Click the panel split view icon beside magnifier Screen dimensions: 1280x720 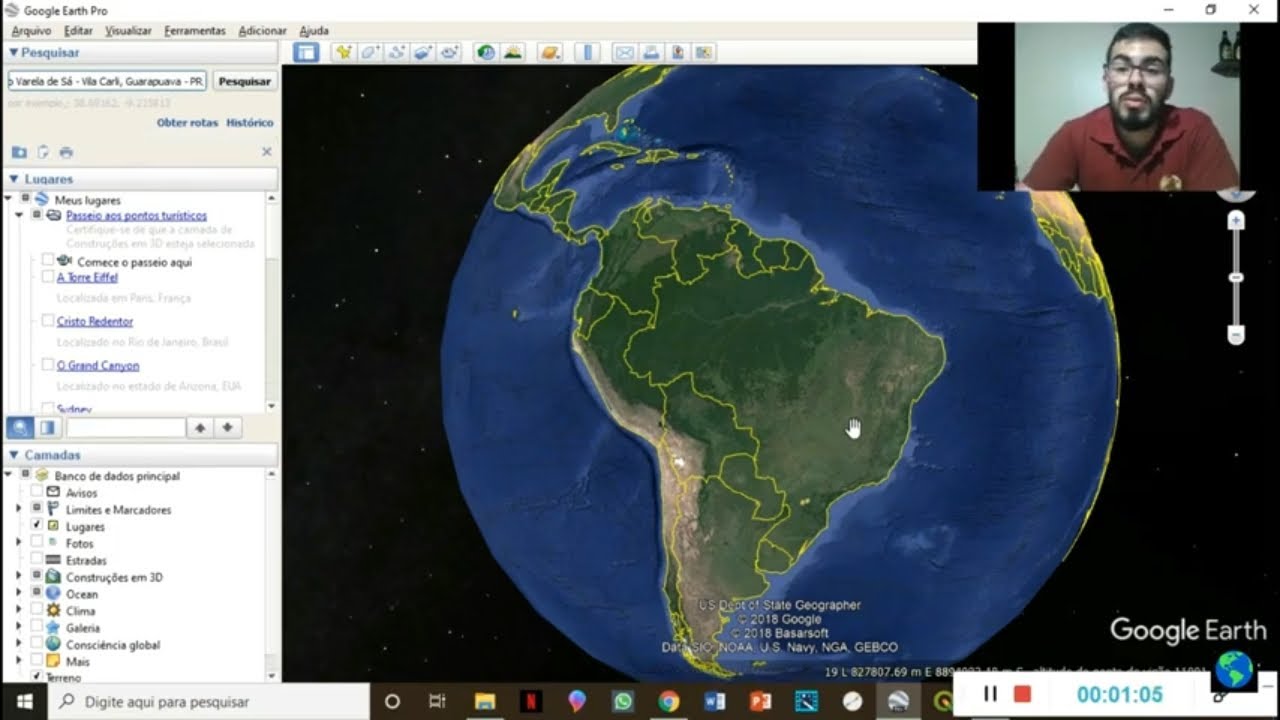click(x=47, y=428)
